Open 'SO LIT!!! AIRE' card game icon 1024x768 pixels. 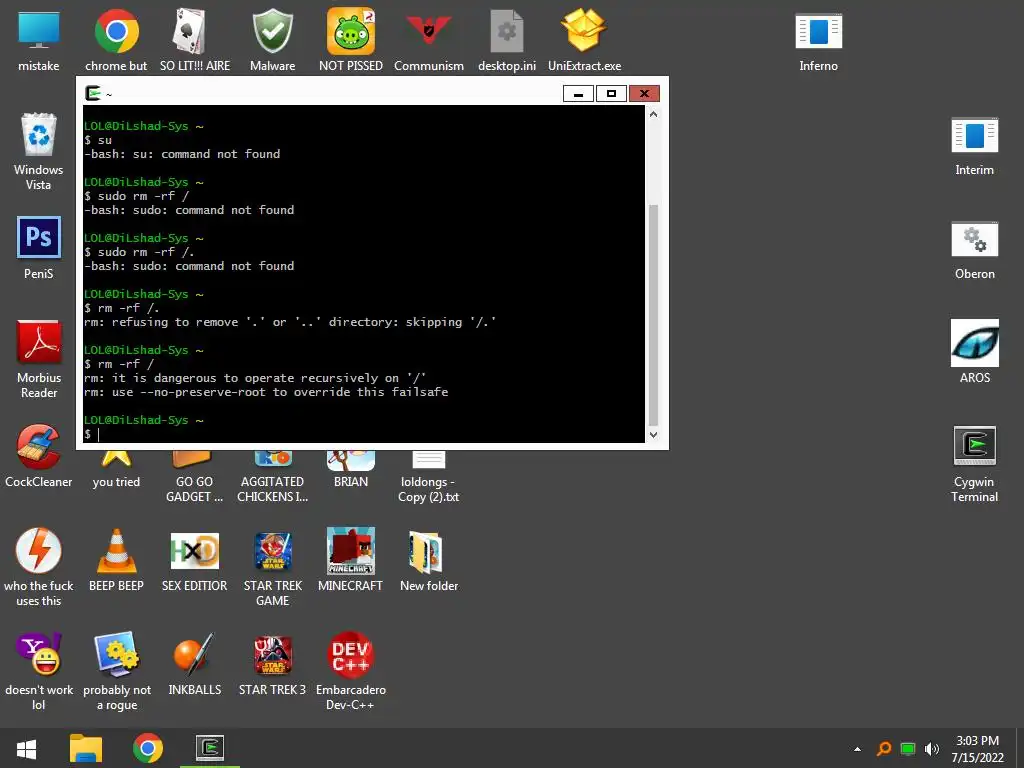[x=195, y=40]
